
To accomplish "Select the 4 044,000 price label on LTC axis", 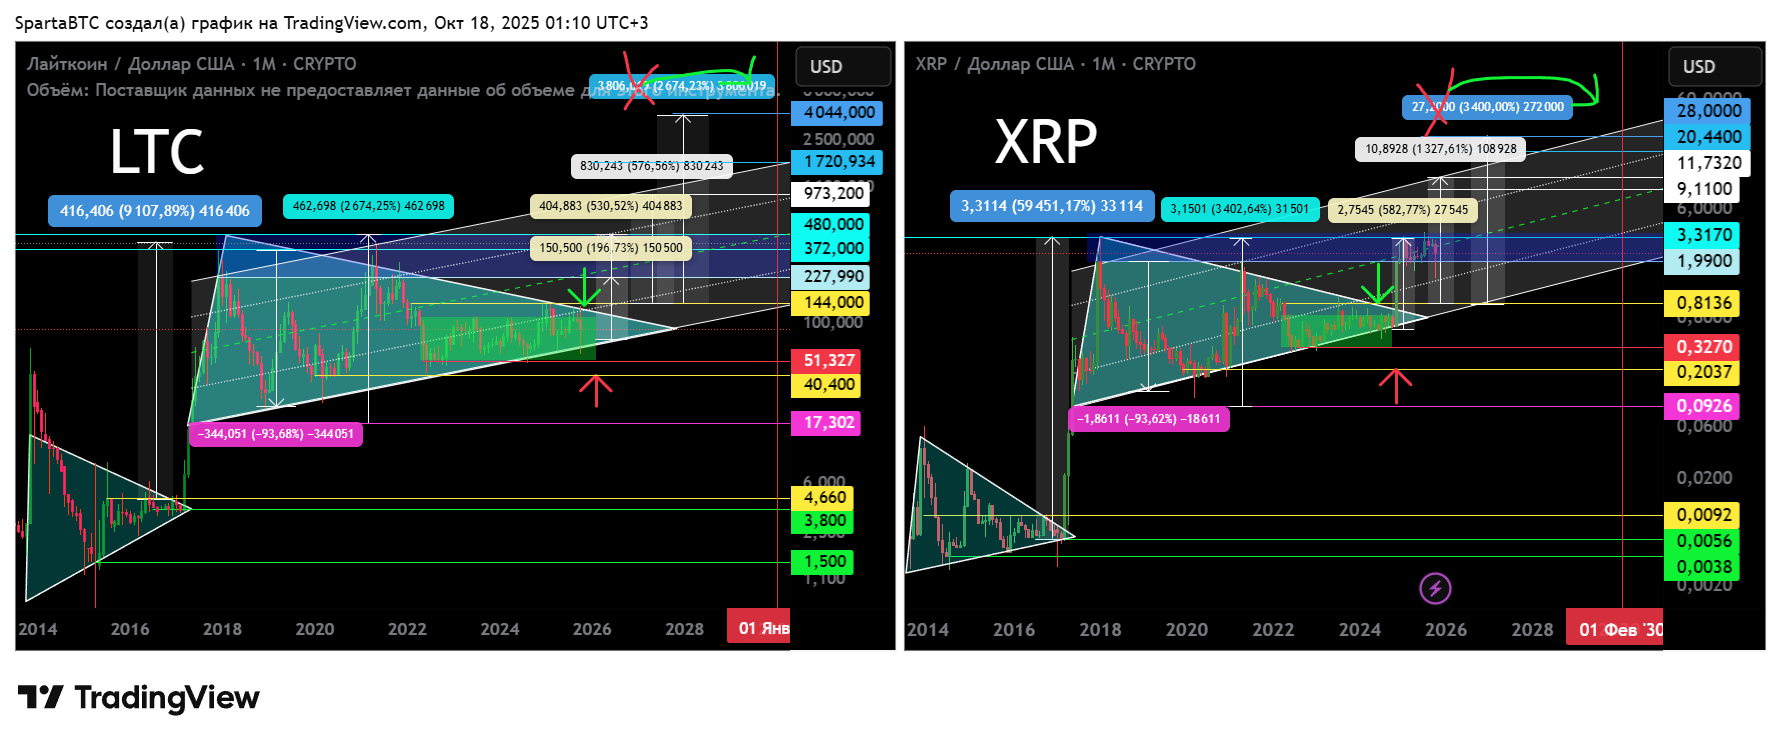I will [x=837, y=112].
